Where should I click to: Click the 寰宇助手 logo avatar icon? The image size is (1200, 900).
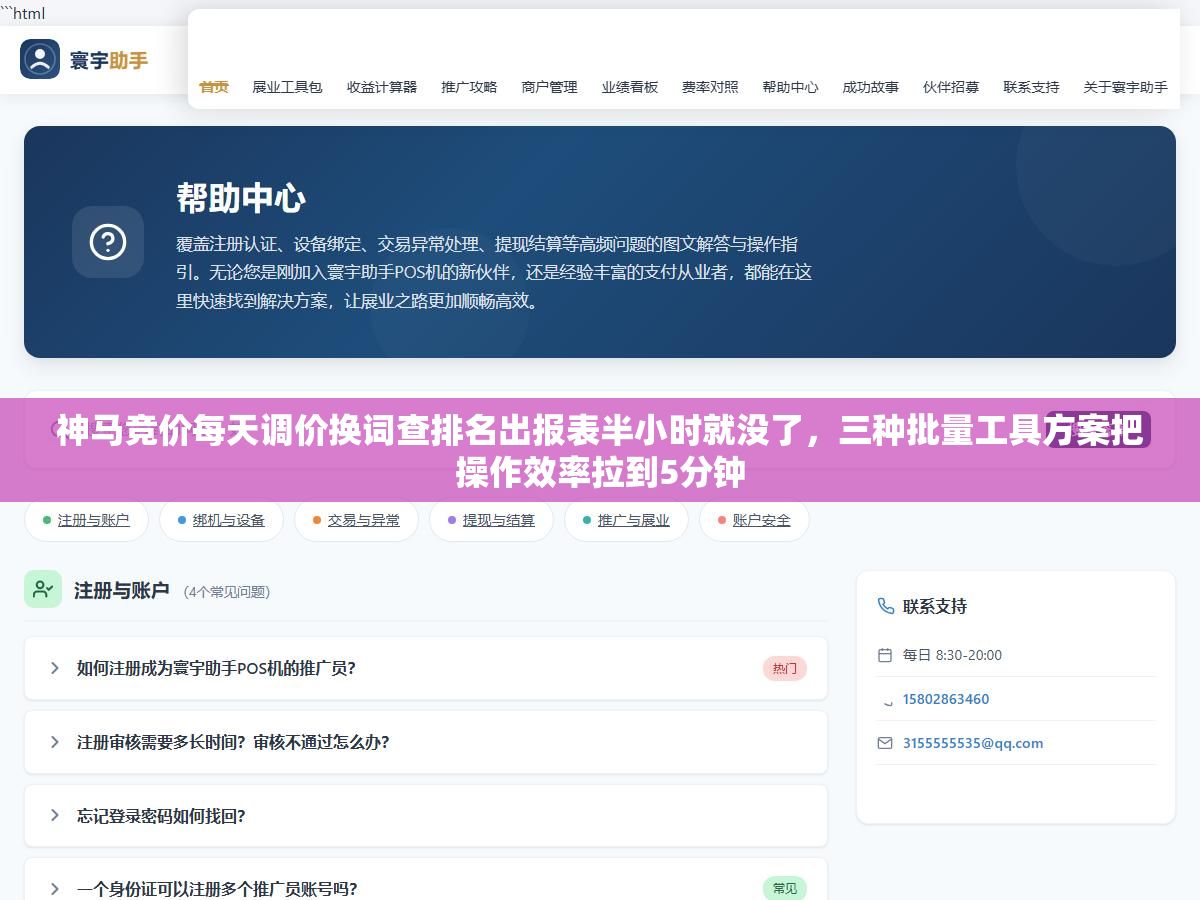(x=40, y=59)
